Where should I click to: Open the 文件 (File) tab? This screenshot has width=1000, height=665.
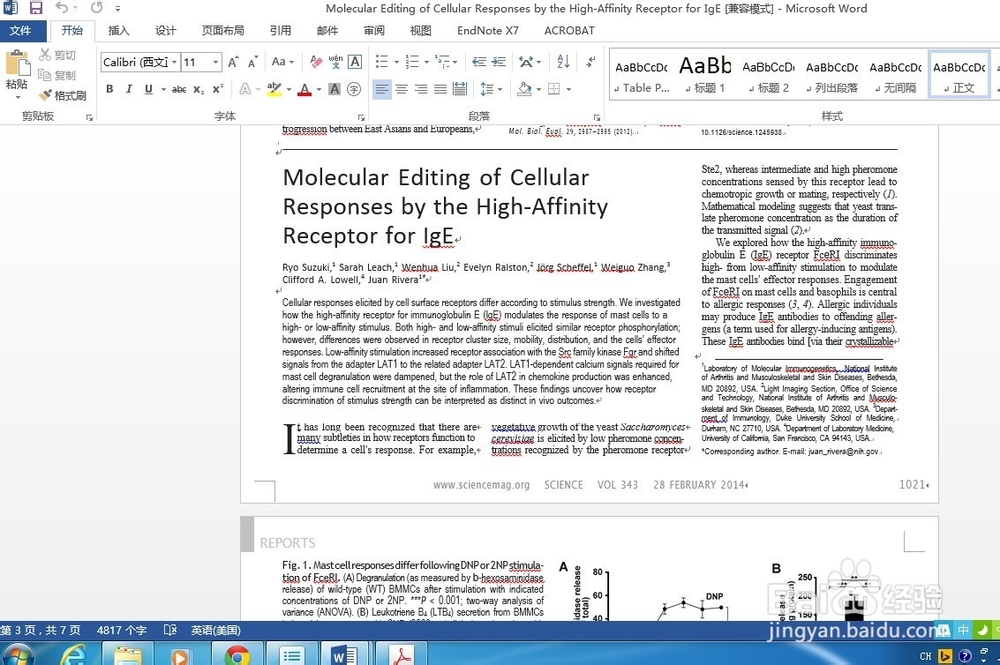(21, 31)
